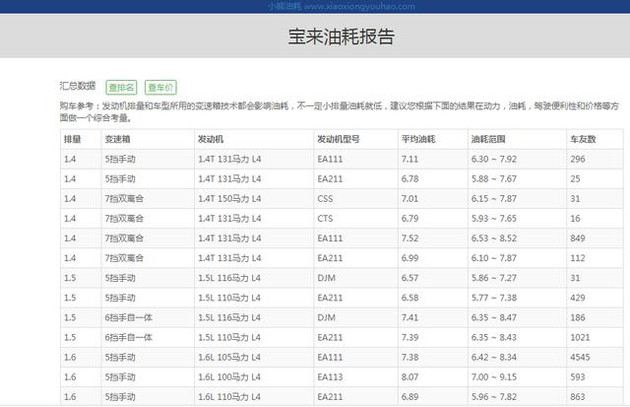Click the 变速箱 column header
This screenshot has height=407, width=630.
coord(117,139)
